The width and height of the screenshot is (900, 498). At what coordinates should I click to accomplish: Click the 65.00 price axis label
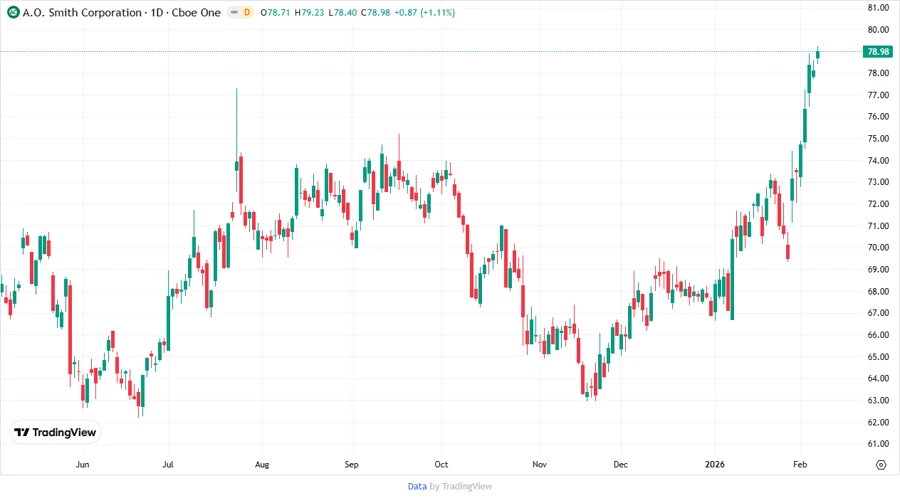878,356
